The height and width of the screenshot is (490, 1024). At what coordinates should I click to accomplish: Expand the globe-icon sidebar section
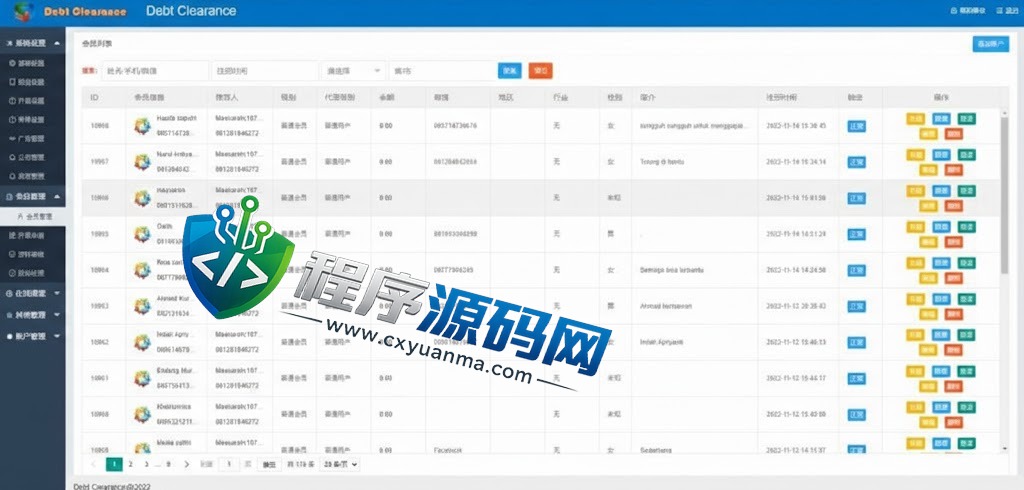tap(33, 294)
